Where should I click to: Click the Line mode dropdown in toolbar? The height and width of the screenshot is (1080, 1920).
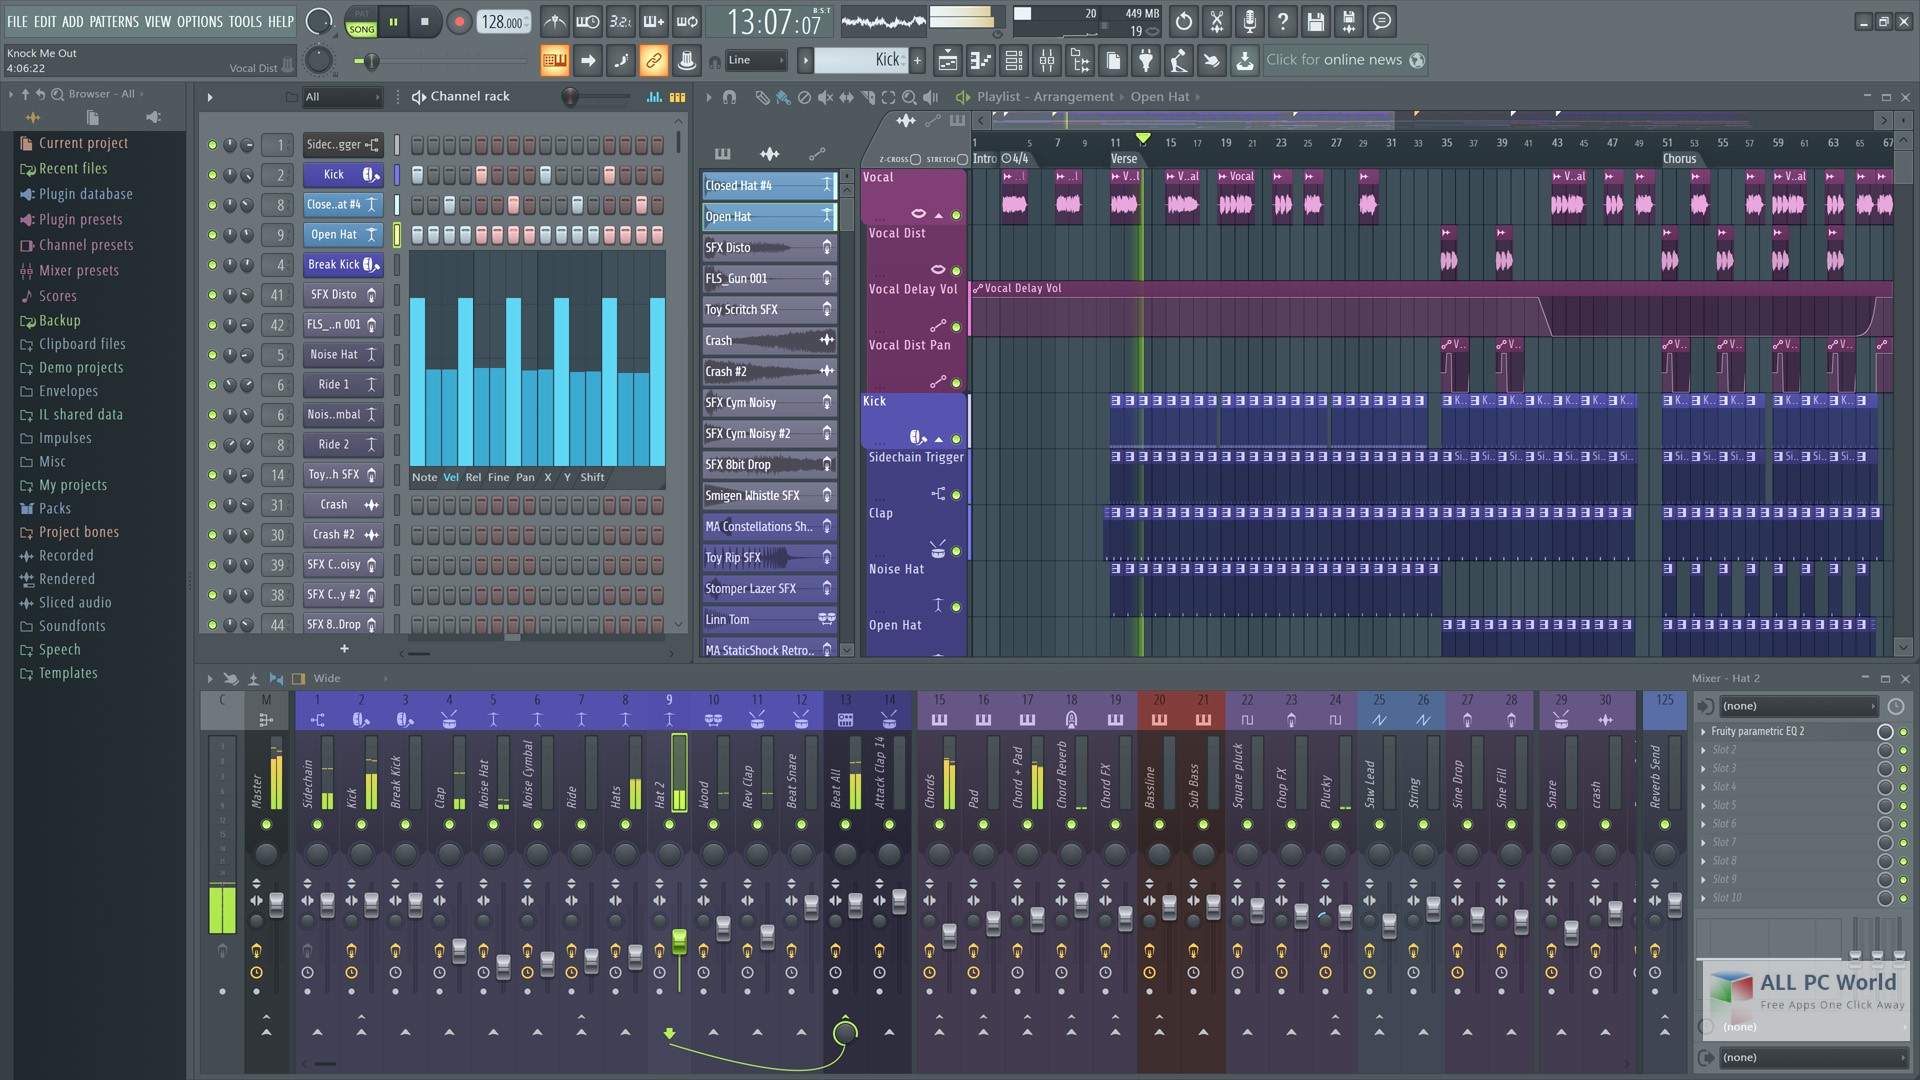tap(756, 59)
